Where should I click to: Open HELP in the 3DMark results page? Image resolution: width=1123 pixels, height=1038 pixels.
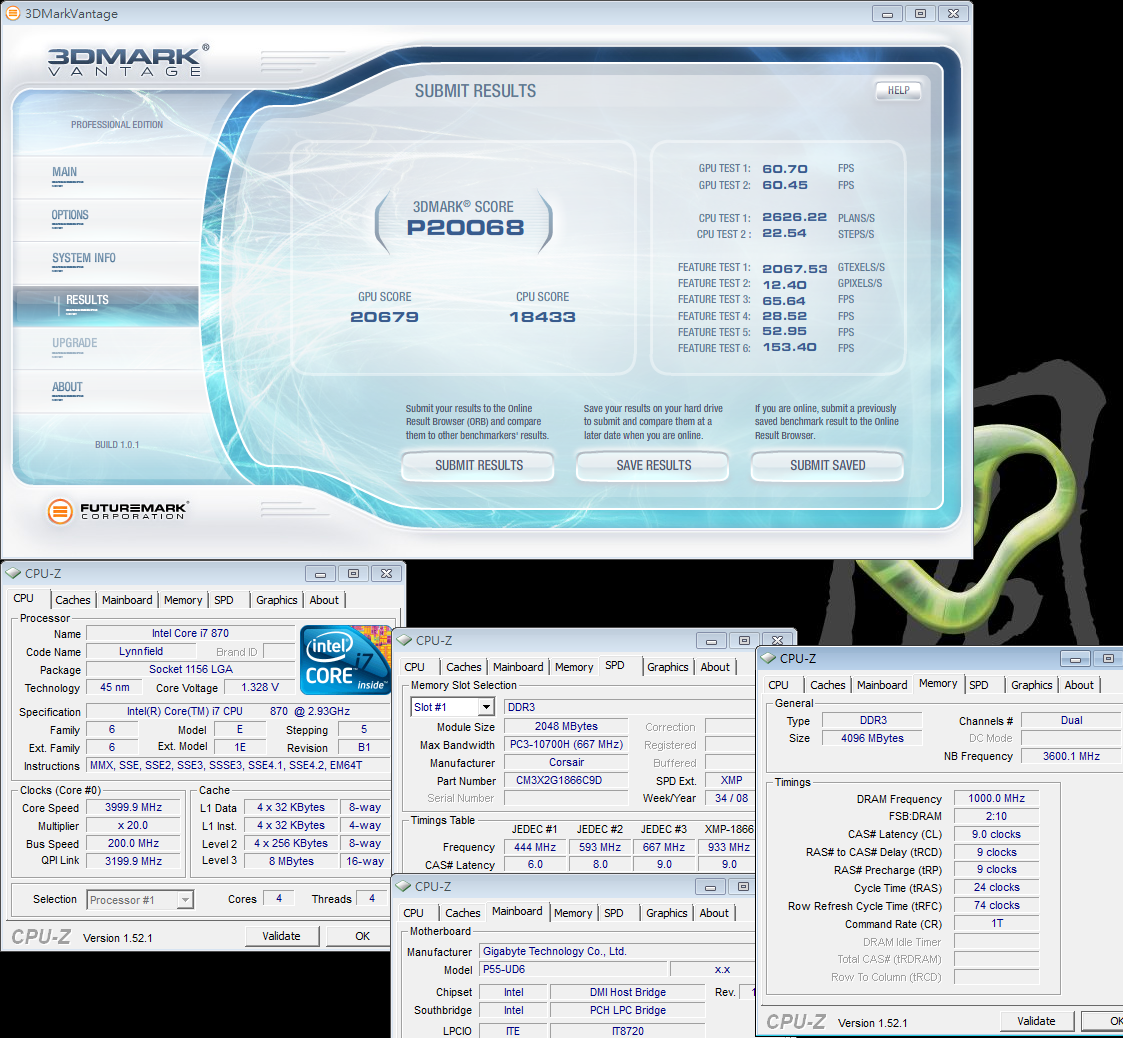pos(898,90)
